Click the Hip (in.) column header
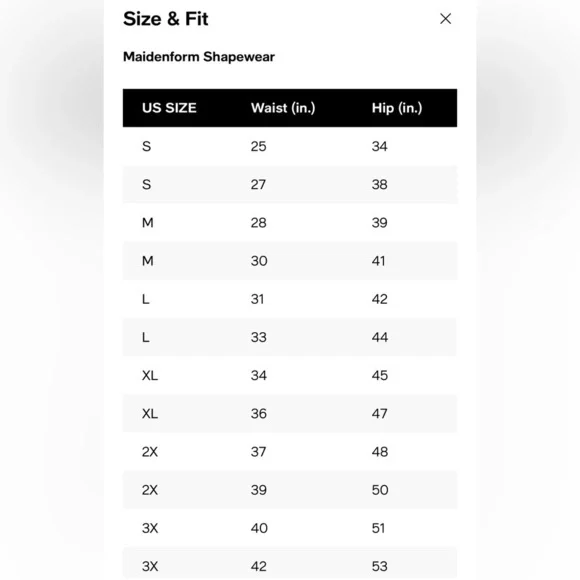The image size is (580, 580). tap(397, 108)
